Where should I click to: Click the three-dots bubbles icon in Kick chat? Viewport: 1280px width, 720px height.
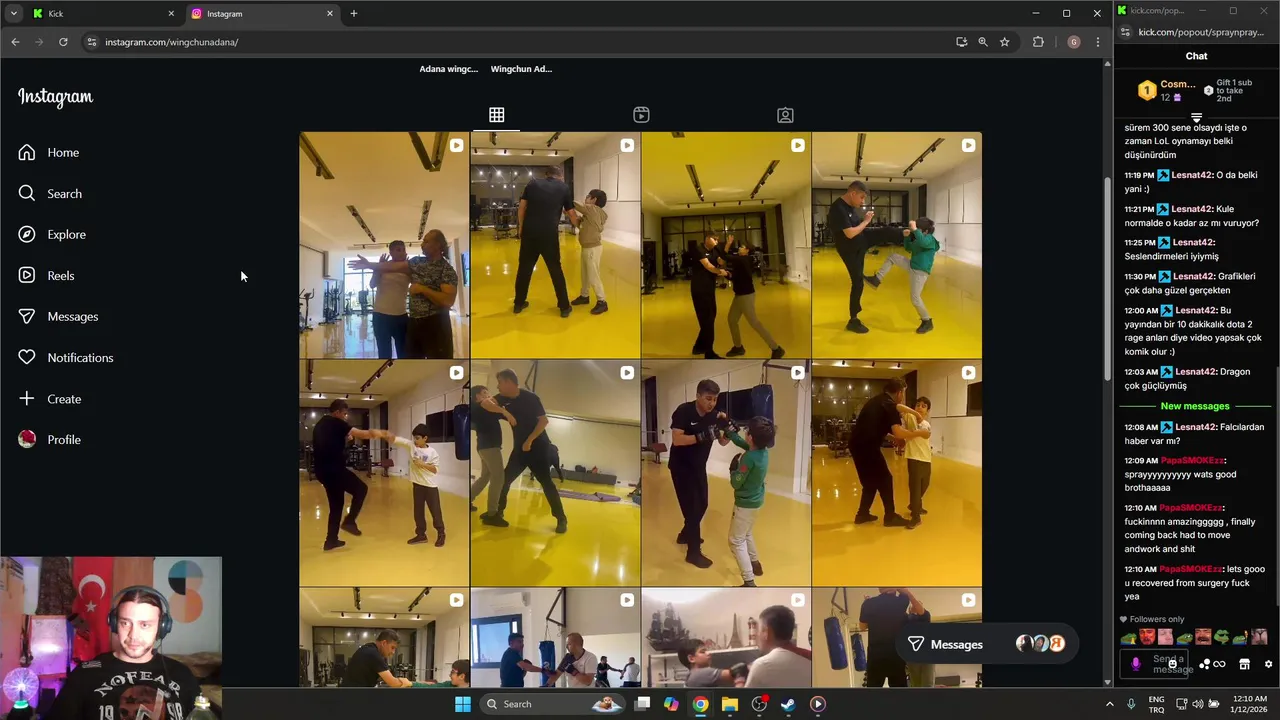(x=1204, y=664)
